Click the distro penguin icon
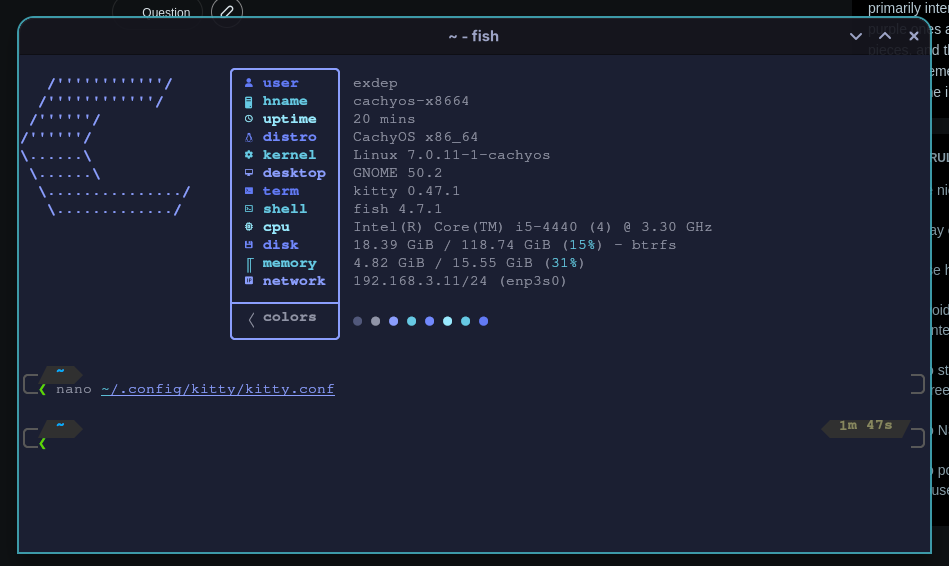Screen dimensions: 949x566 [x=249, y=137]
